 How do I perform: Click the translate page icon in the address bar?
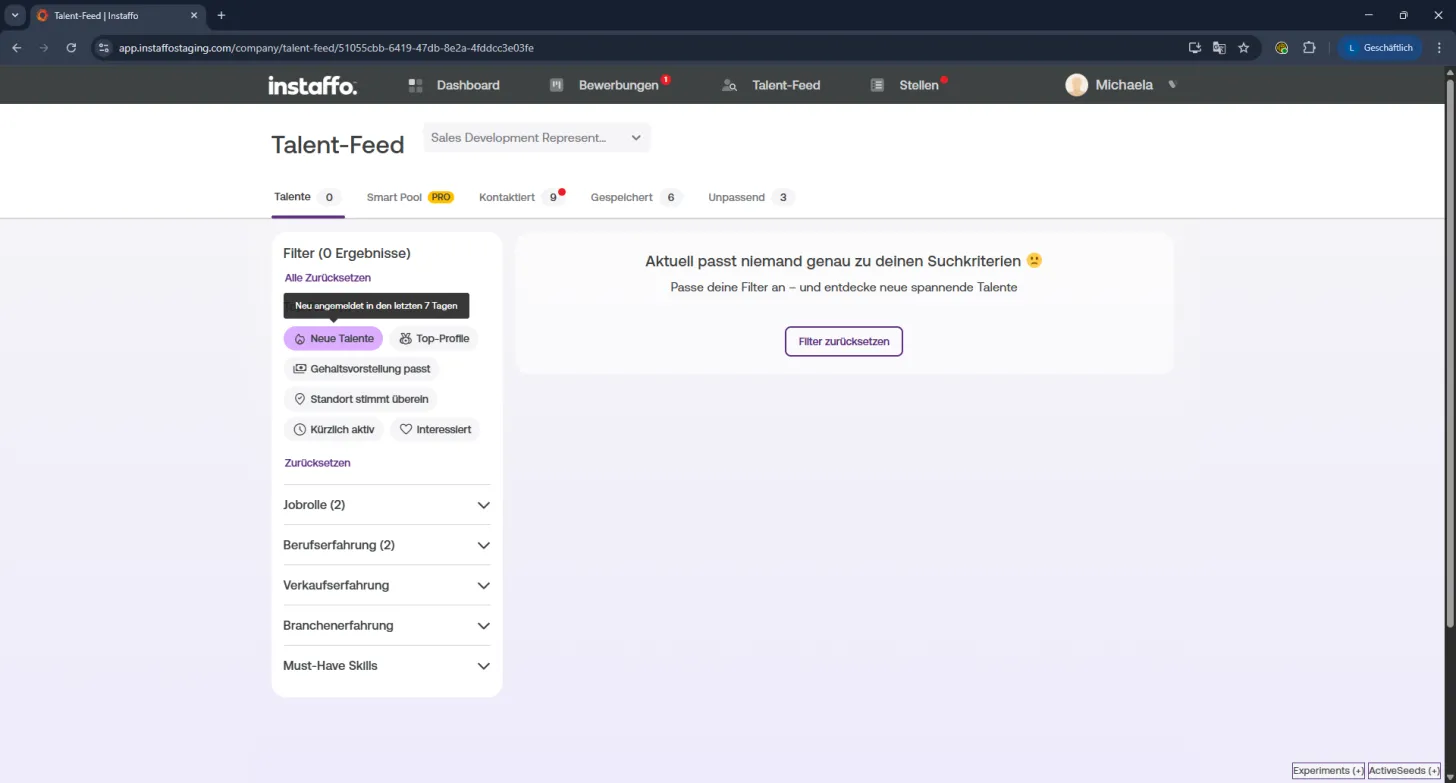click(1219, 47)
